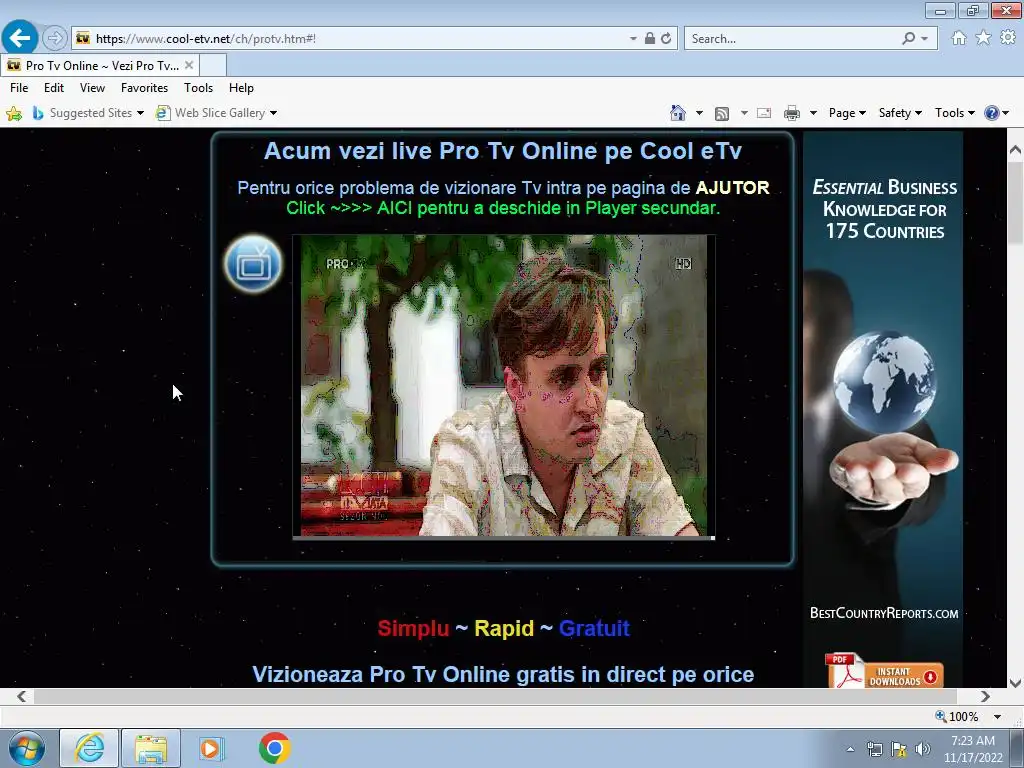Open File Explorer from taskbar

[151, 748]
